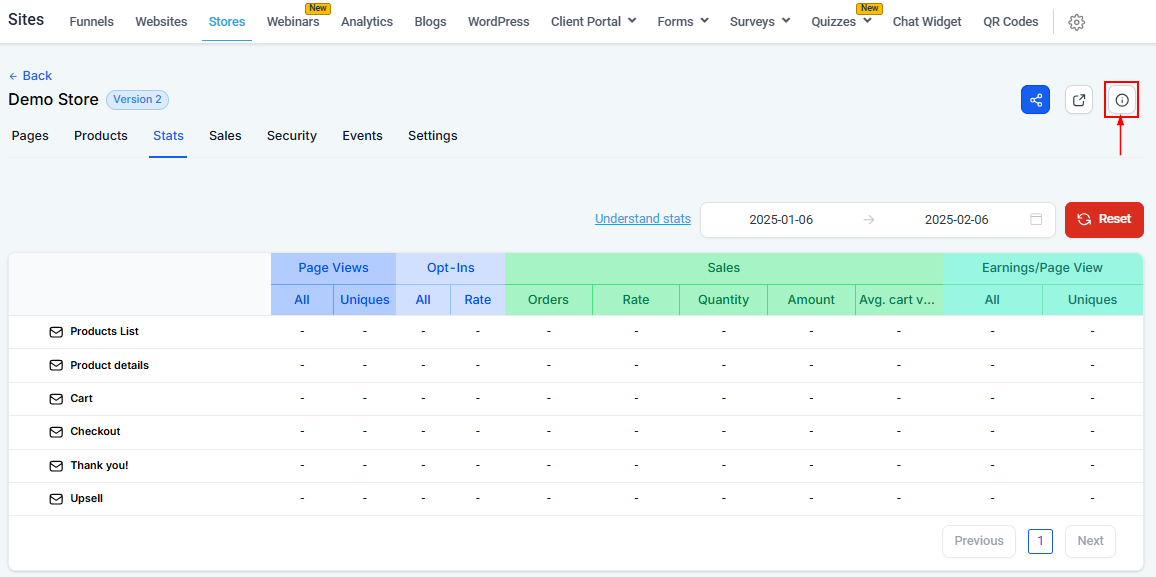Viewport: 1156px width, 577px height.
Task: Click the red Reset button
Action: (1104, 219)
